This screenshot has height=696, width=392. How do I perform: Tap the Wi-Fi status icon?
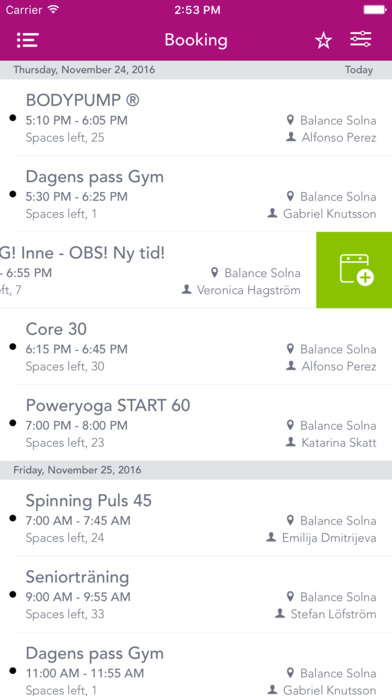tap(53, 10)
